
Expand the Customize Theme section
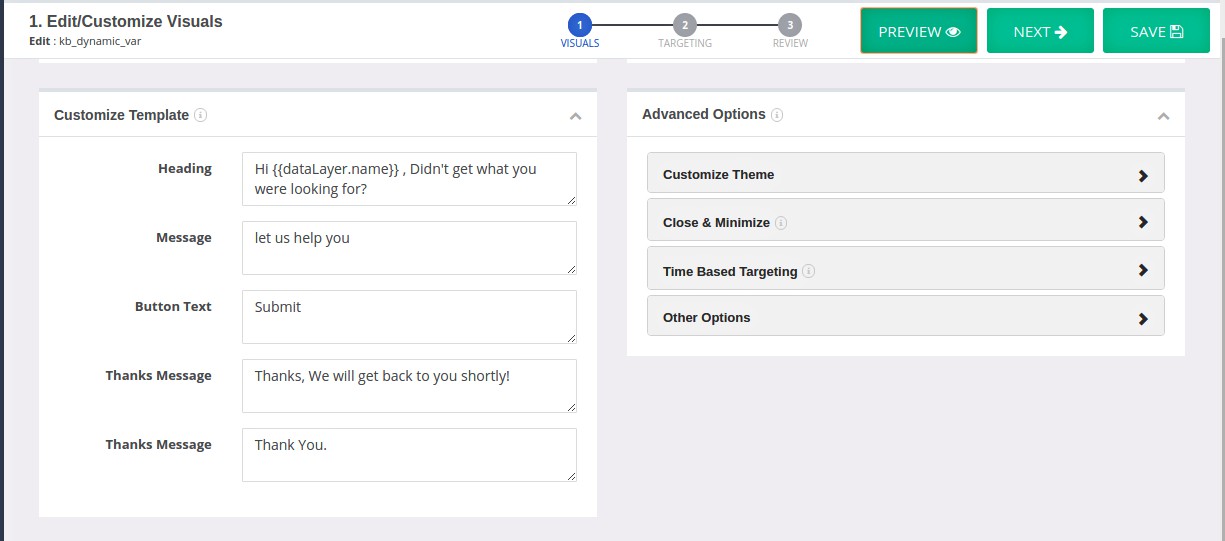(x=906, y=173)
